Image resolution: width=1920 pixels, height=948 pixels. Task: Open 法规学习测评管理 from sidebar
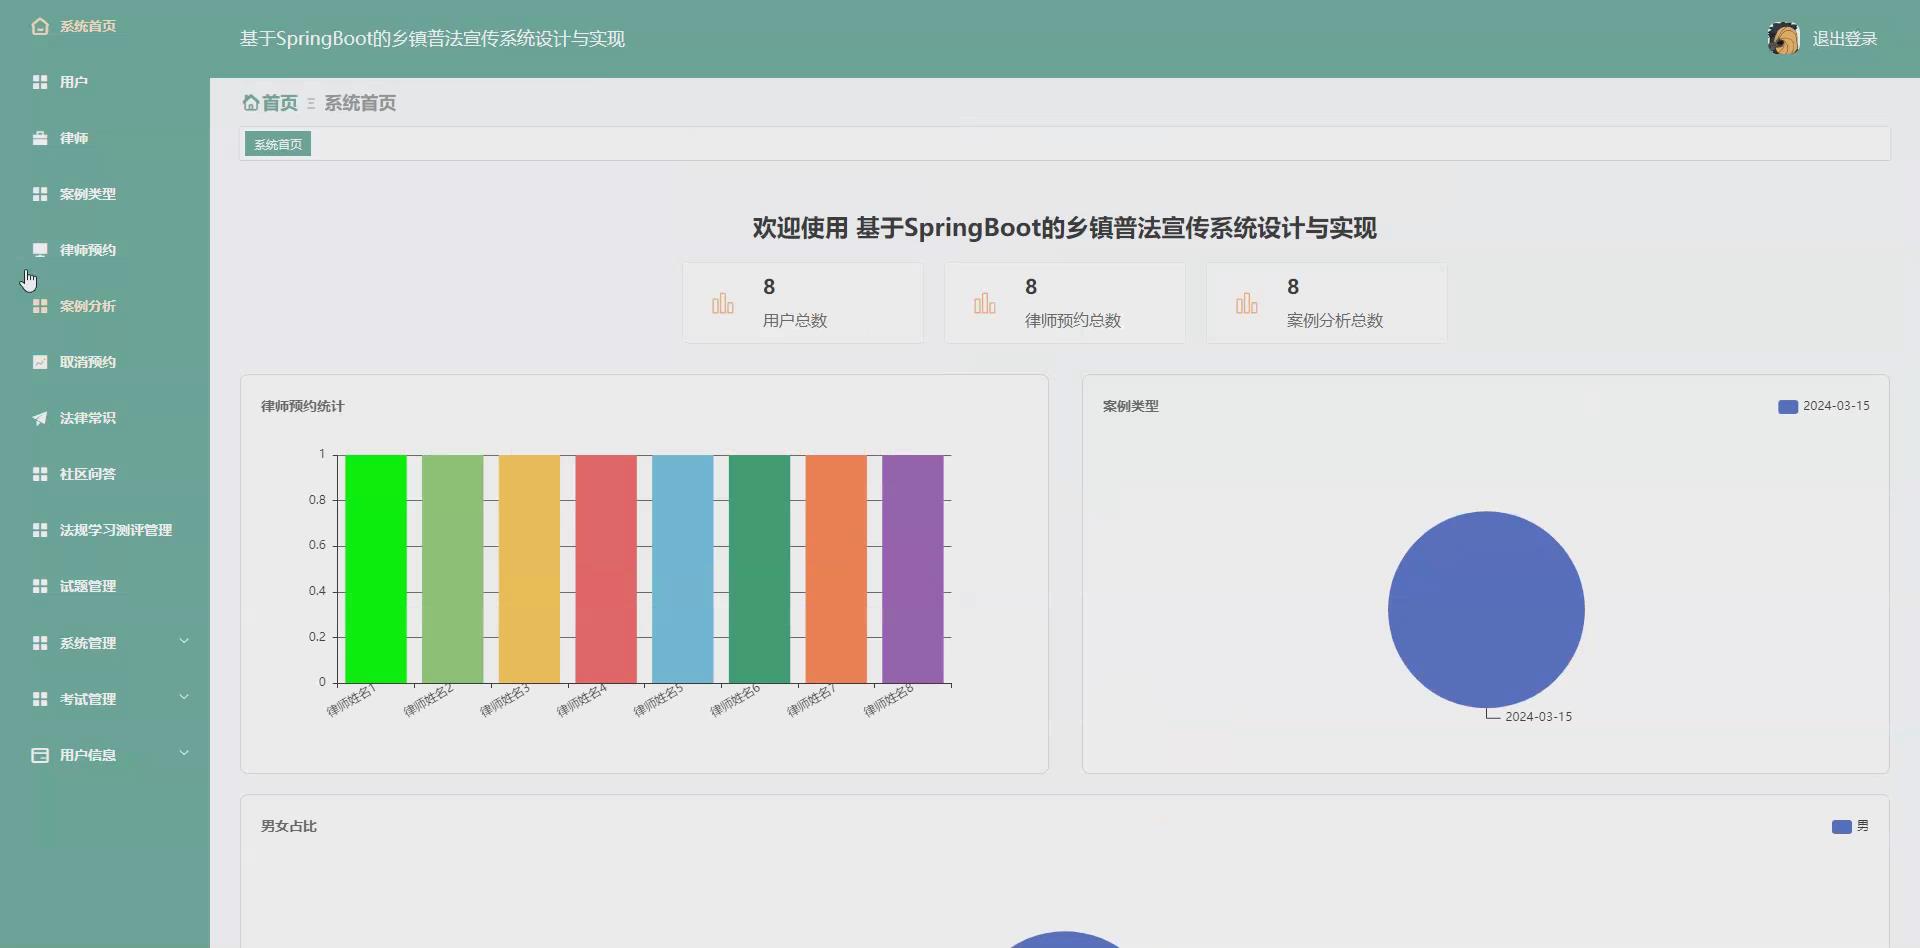tap(115, 530)
